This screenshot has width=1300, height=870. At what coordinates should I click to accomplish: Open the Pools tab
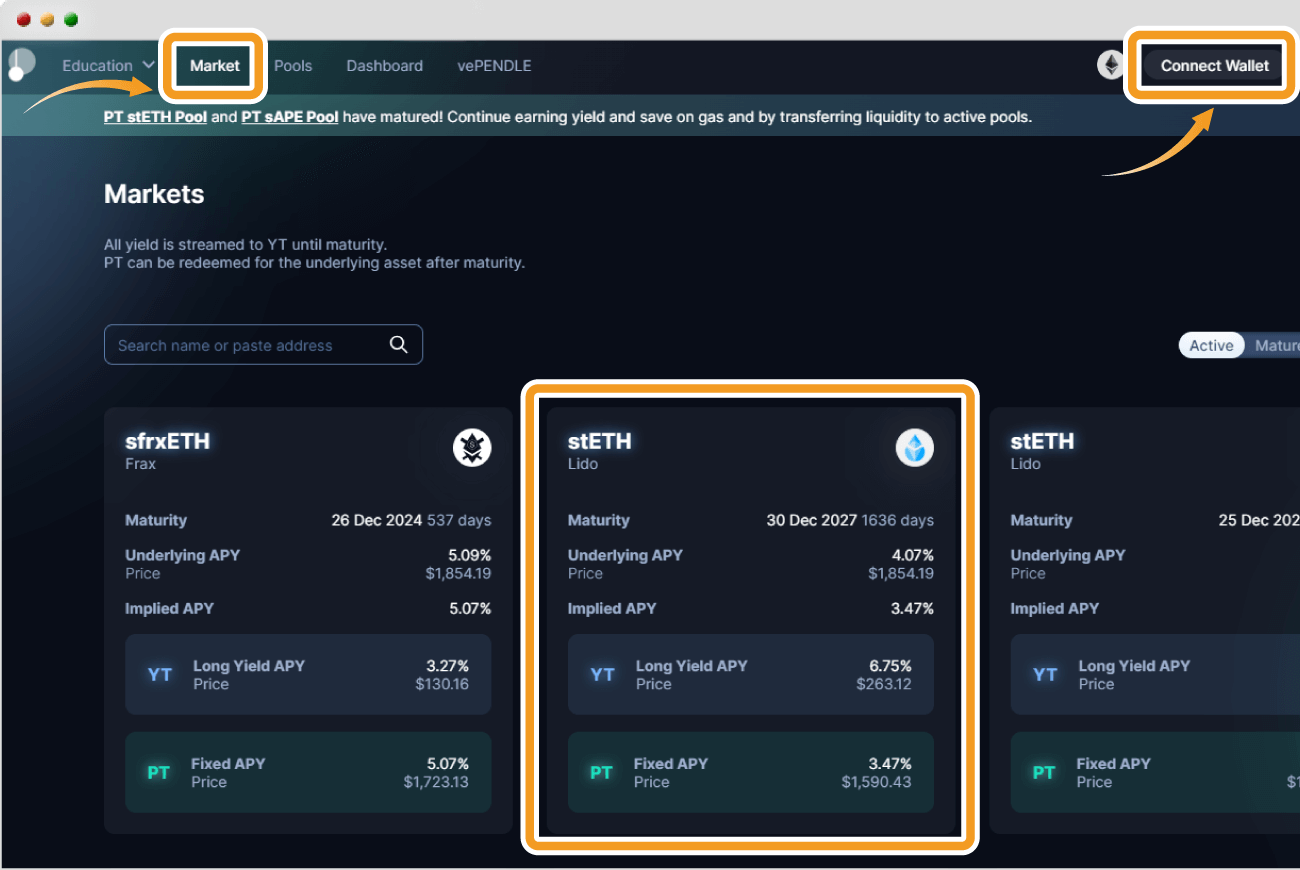tap(293, 66)
